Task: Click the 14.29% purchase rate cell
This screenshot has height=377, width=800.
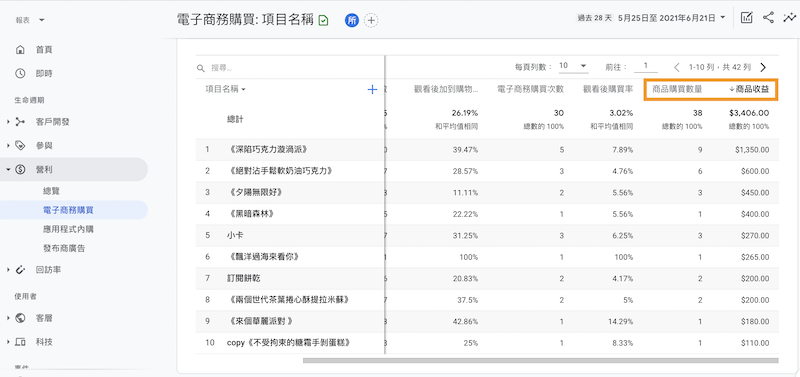Action: [x=620, y=321]
